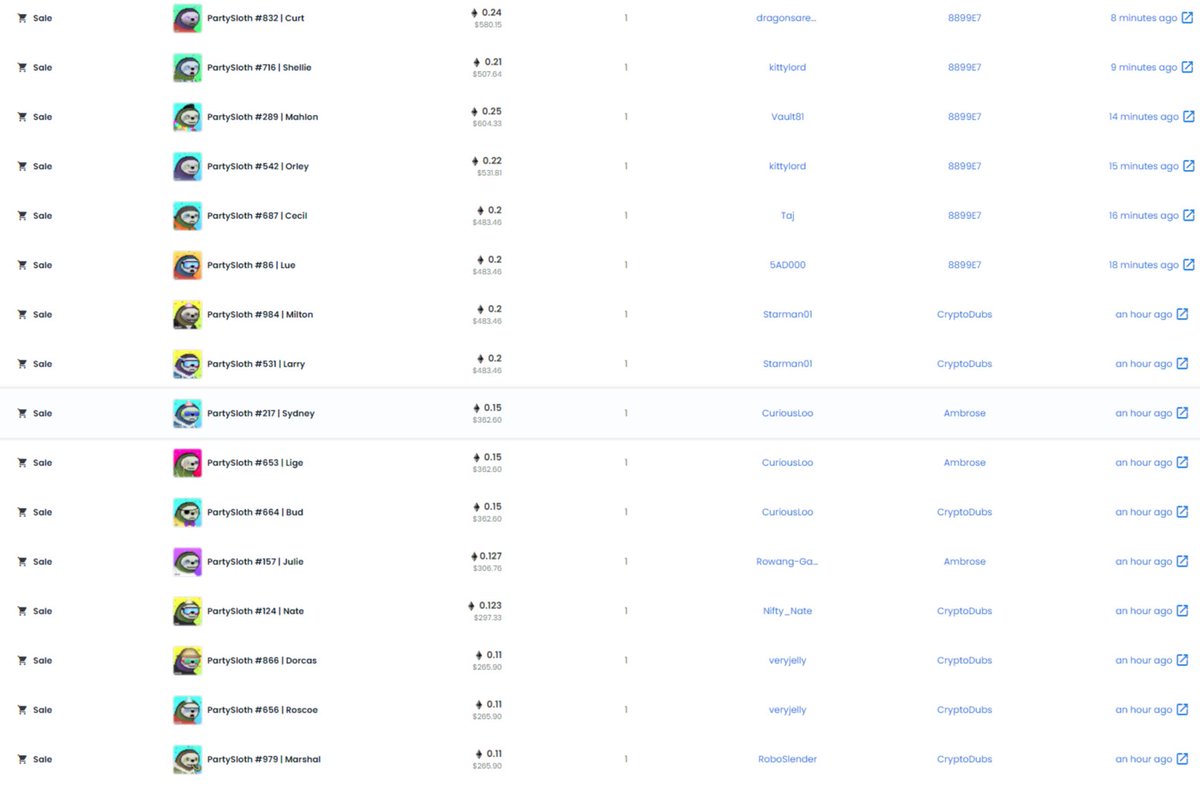Open external link icon for the 8 minutes ago sale

click(1188, 18)
